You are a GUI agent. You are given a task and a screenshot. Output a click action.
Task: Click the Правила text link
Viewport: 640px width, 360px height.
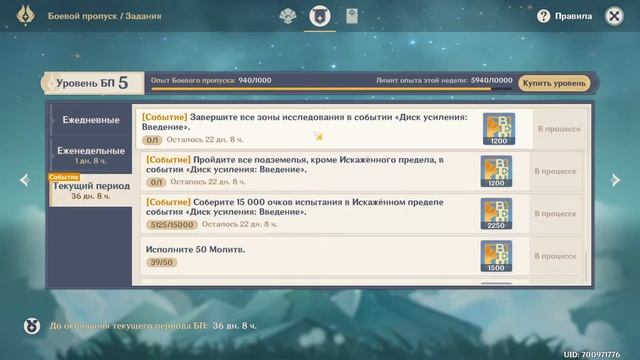pyautogui.click(x=573, y=16)
